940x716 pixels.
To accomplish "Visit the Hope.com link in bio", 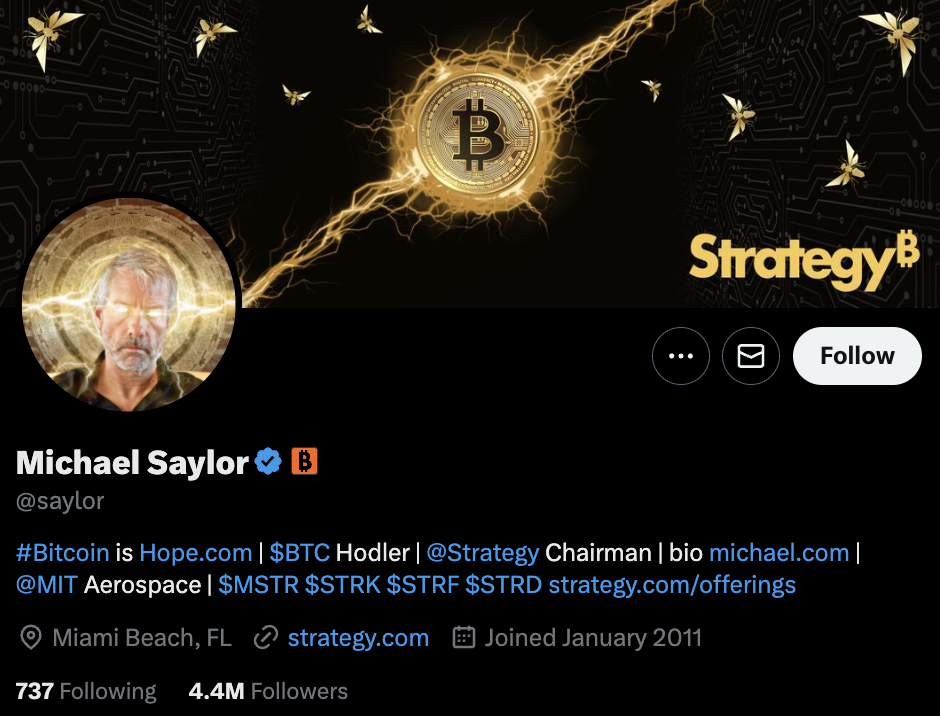I will click(195, 552).
